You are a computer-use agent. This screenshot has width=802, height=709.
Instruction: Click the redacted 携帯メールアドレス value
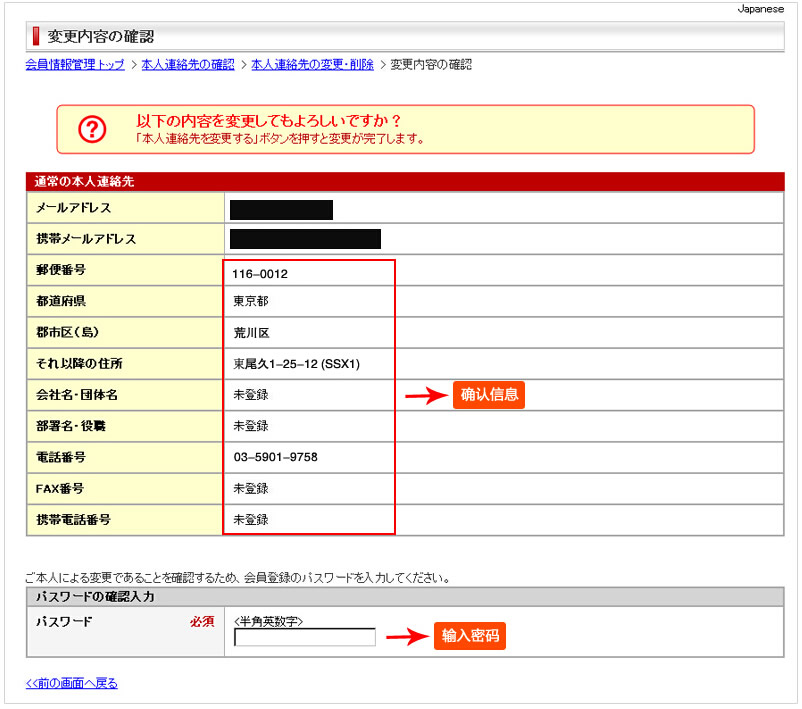click(x=305, y=239)
